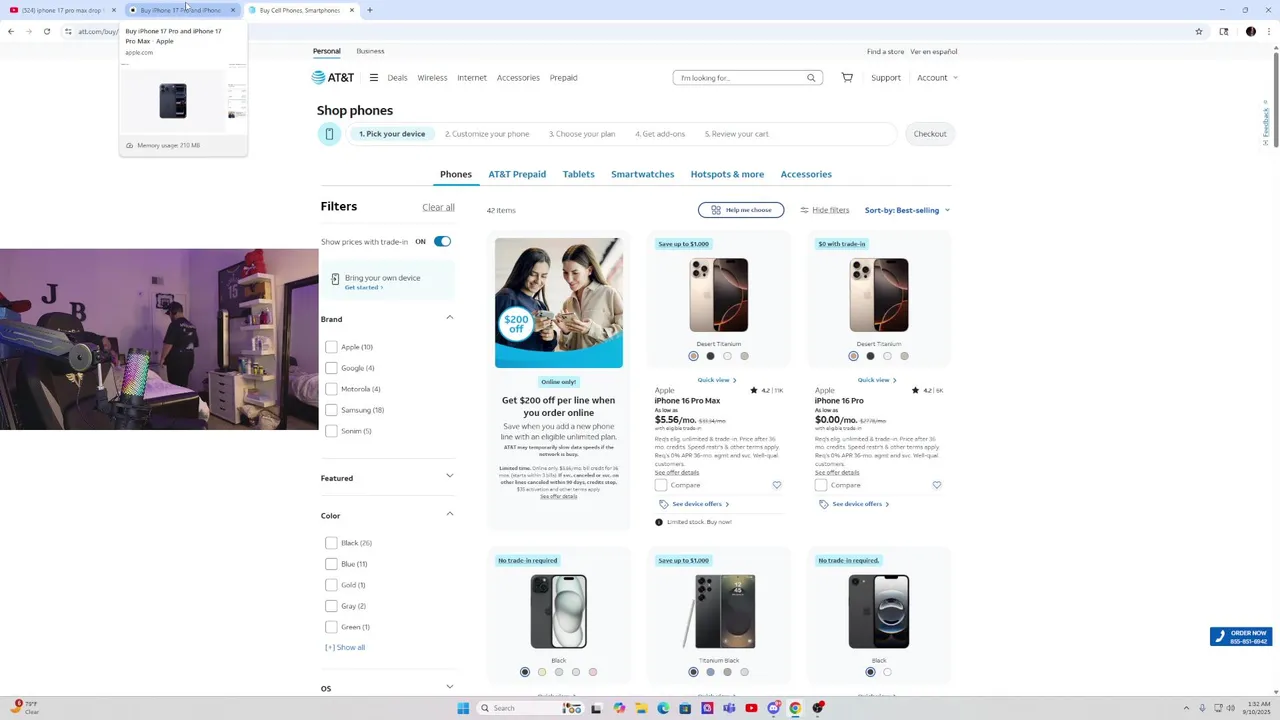Click the Hide filters control
The image size is (1280, 720).
tap(824, 210)
